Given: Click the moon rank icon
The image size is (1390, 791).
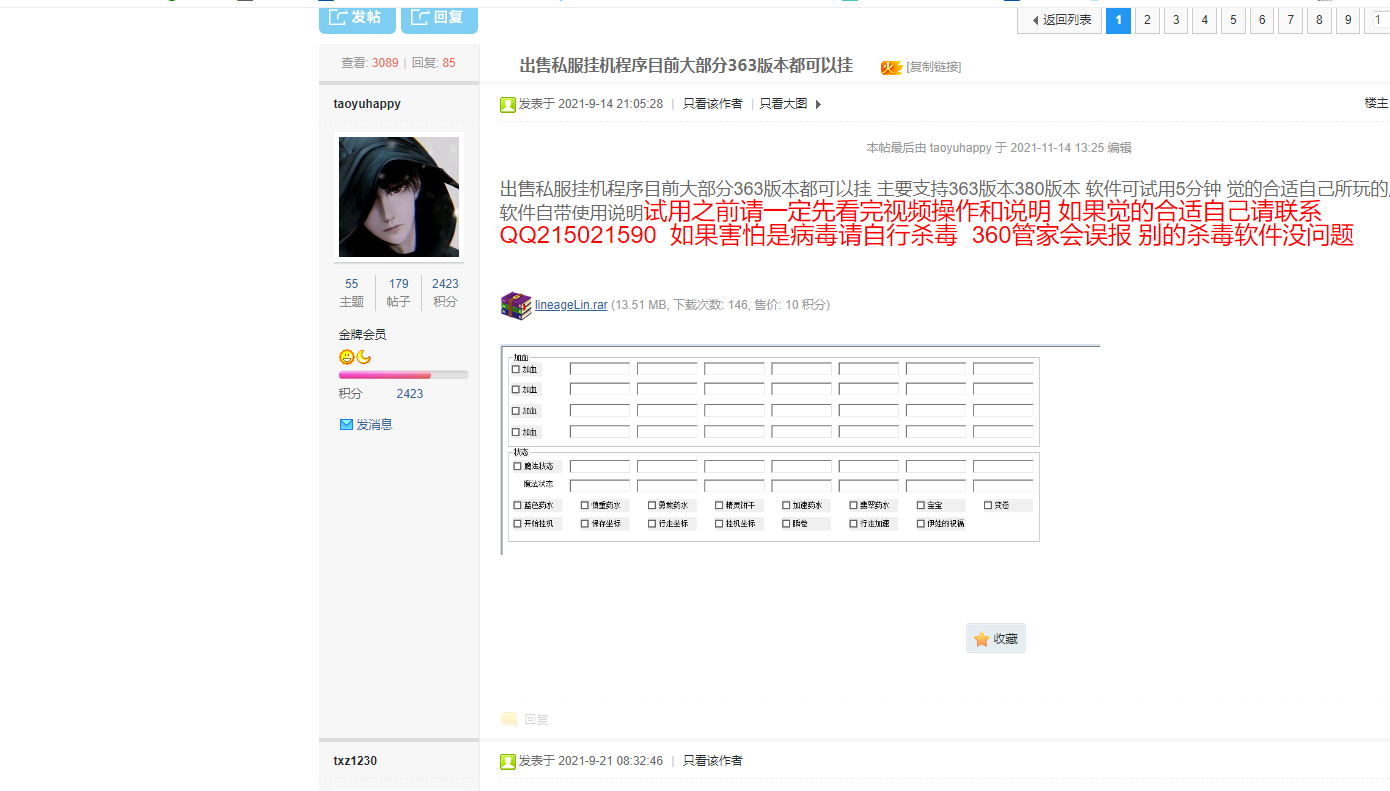Looking at the screenshot, I should [364, 357].
